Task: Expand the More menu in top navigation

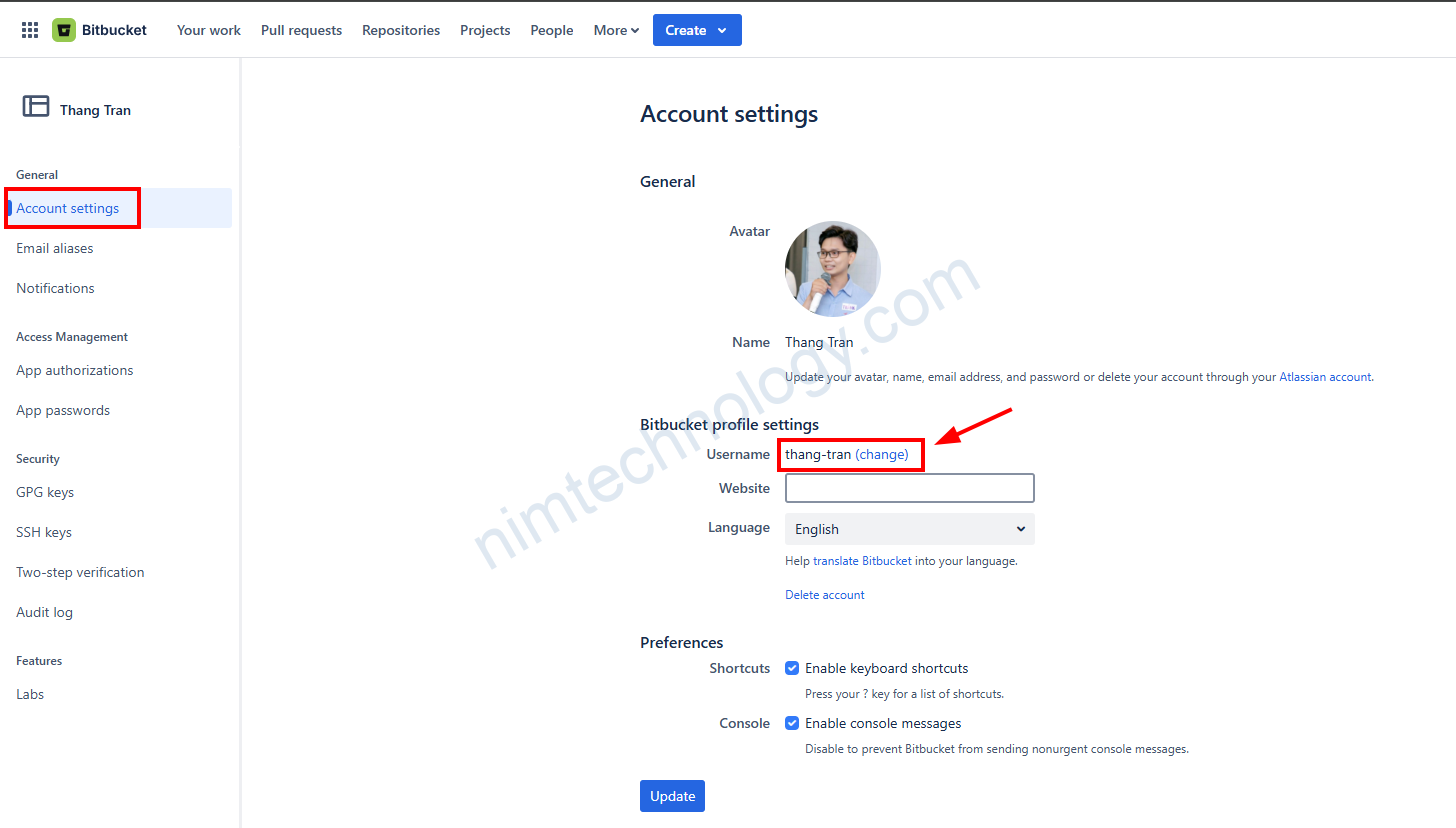Action: [616, 30]
